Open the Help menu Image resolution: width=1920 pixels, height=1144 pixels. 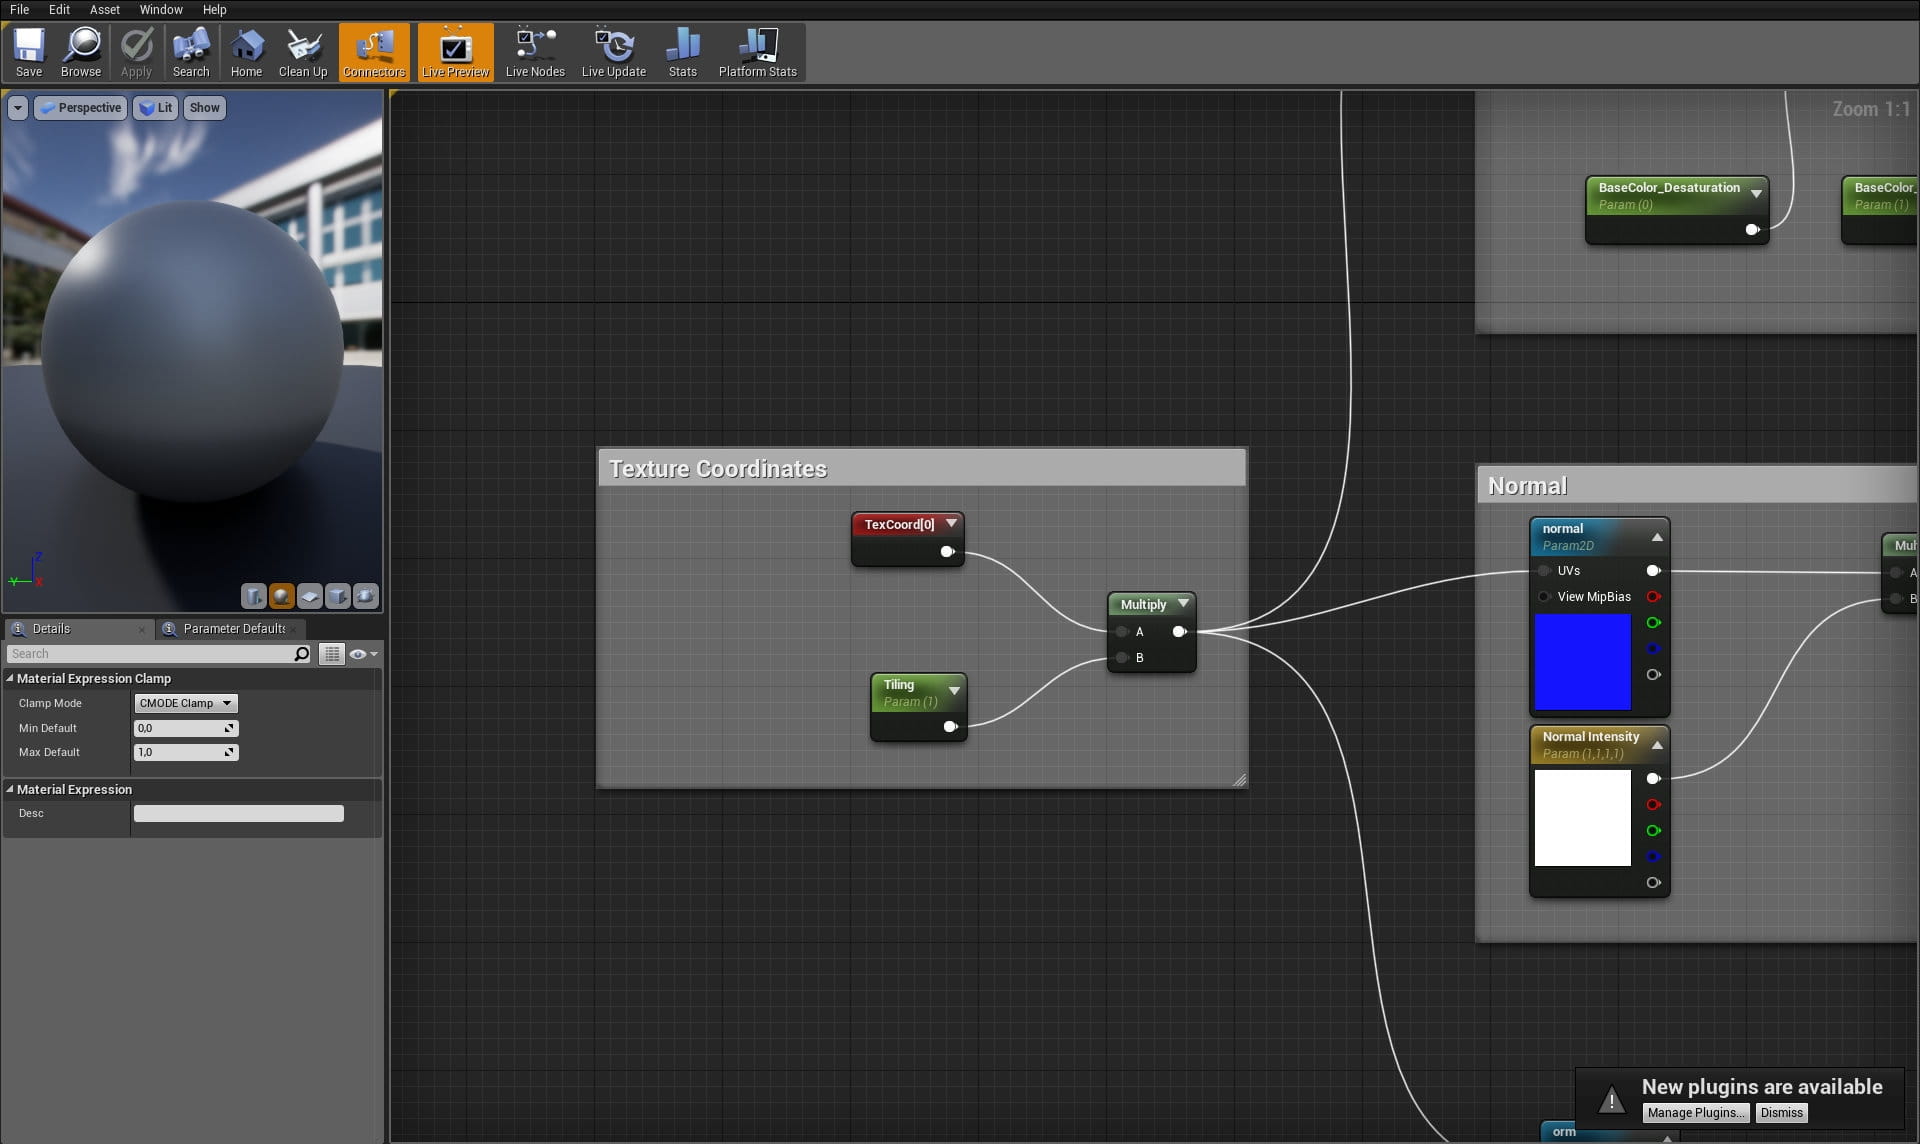pyautogui.click(x=215, y=9)
